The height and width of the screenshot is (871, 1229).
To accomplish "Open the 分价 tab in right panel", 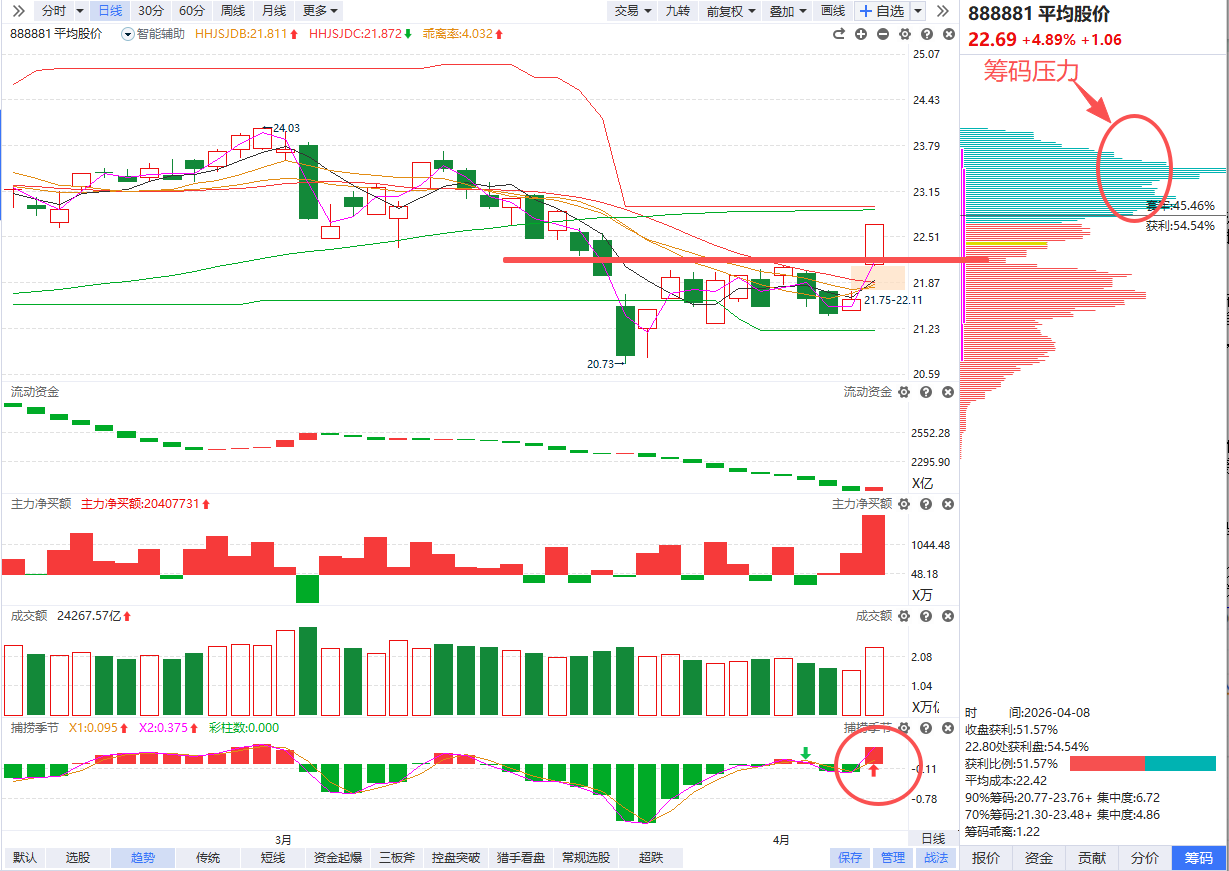I will (x=1145, y=858).
